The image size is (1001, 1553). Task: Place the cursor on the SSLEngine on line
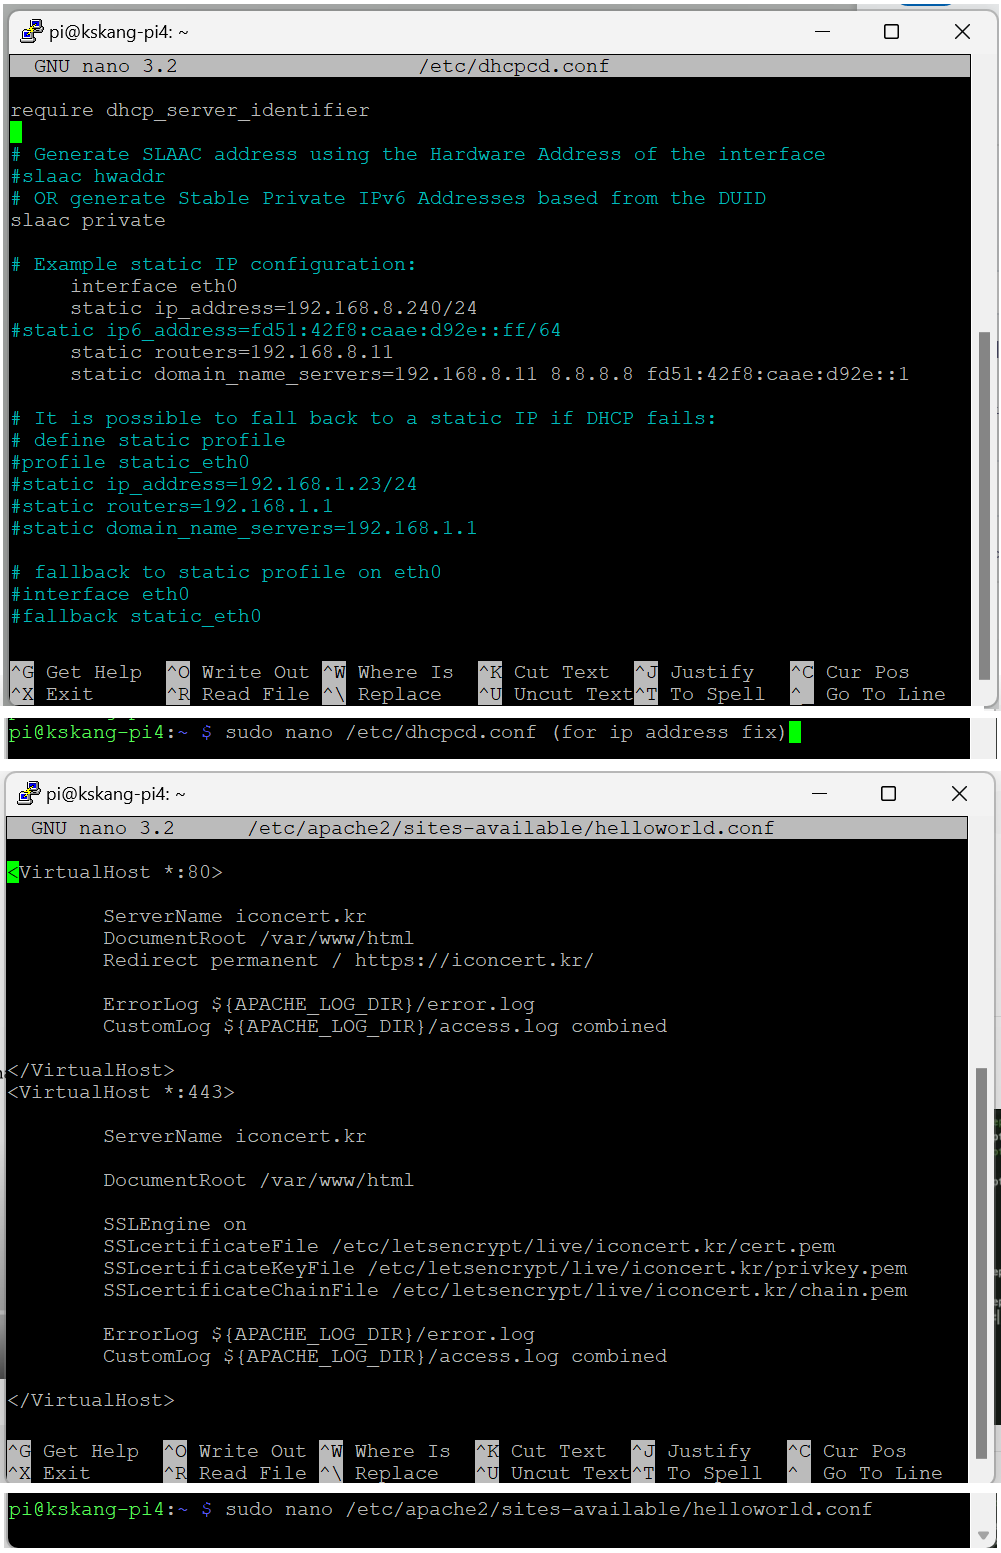point(174,1224)
